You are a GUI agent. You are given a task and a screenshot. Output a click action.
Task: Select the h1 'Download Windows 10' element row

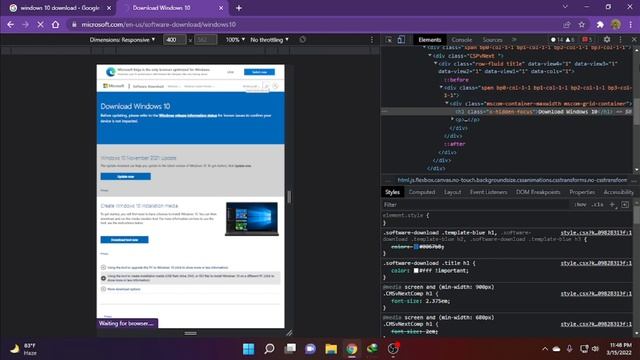click(506, 111)
